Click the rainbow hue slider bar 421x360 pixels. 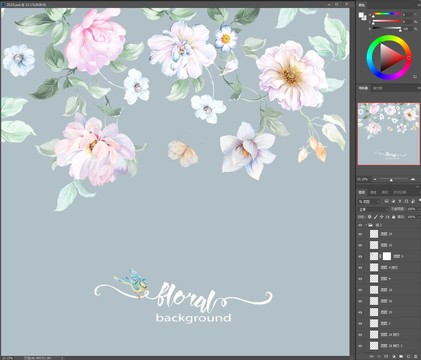[386, 14]
